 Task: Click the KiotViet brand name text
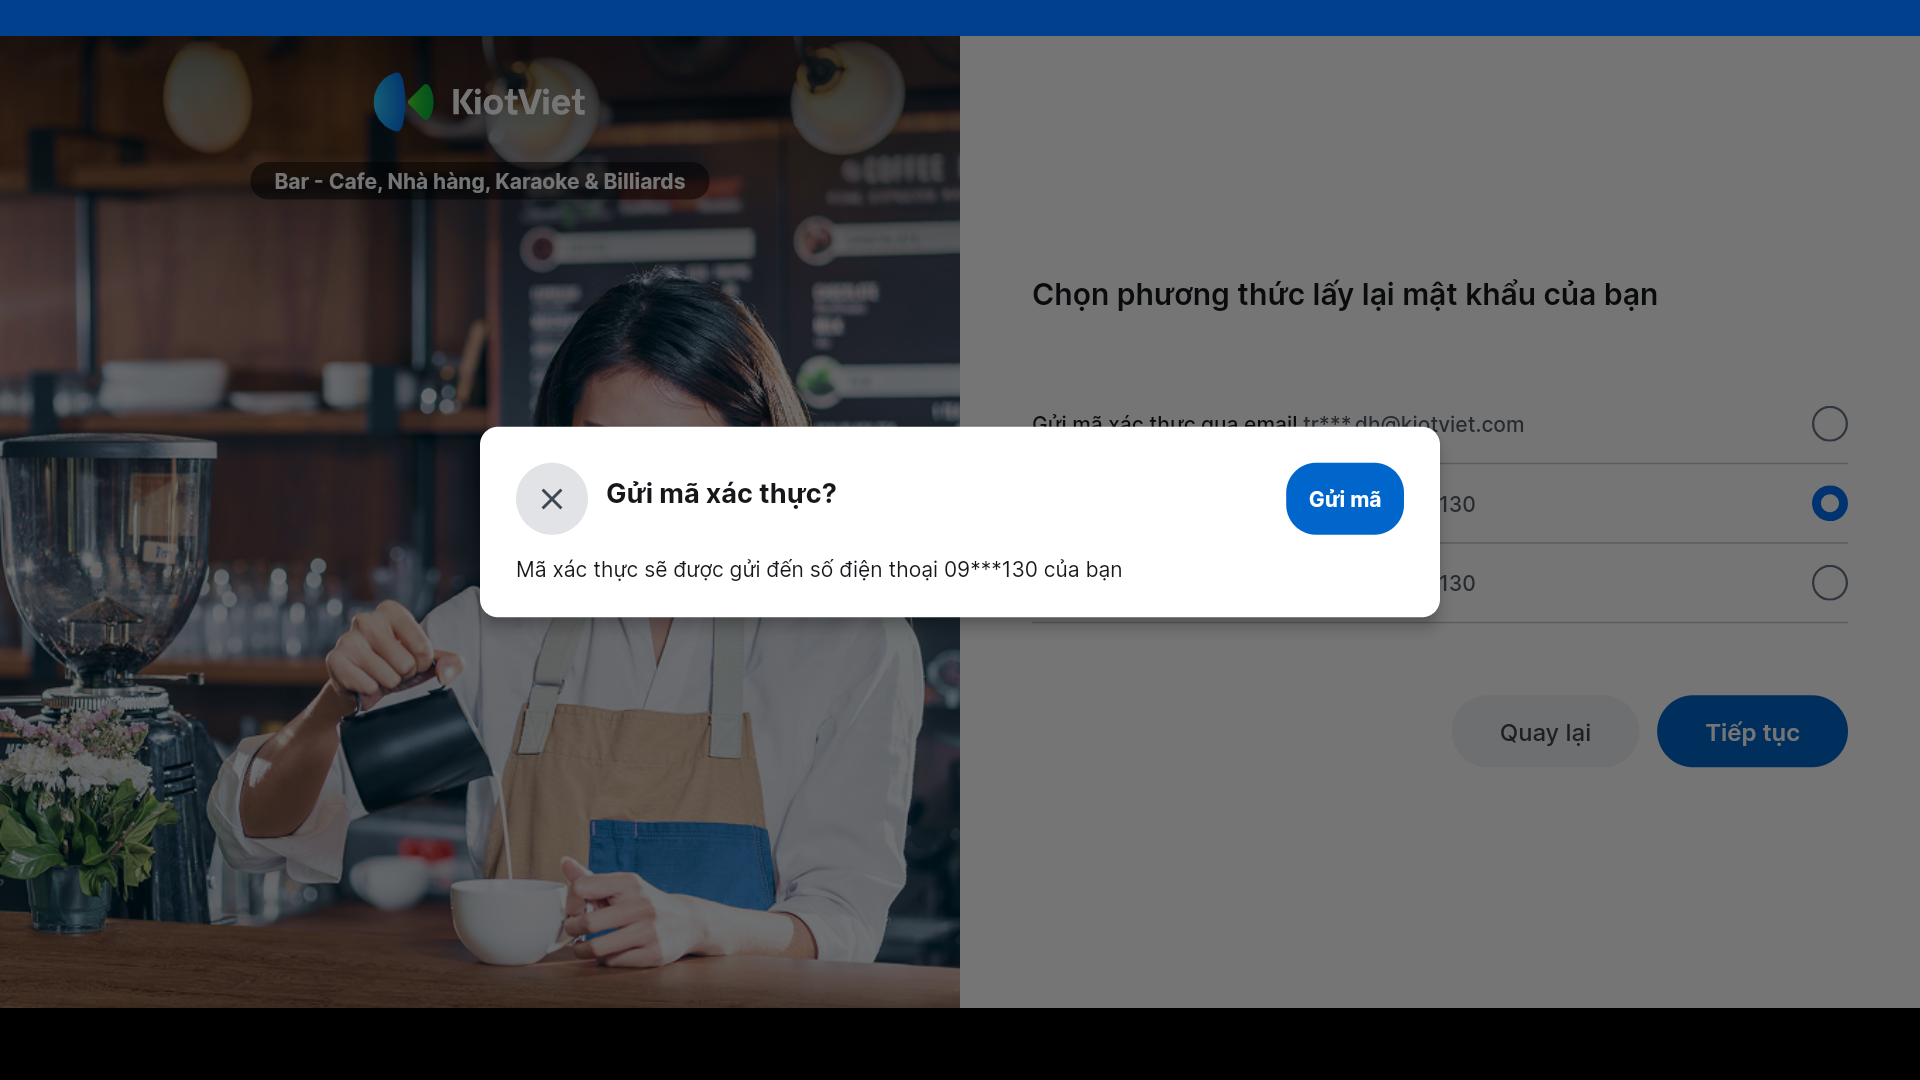coord(518,101)
